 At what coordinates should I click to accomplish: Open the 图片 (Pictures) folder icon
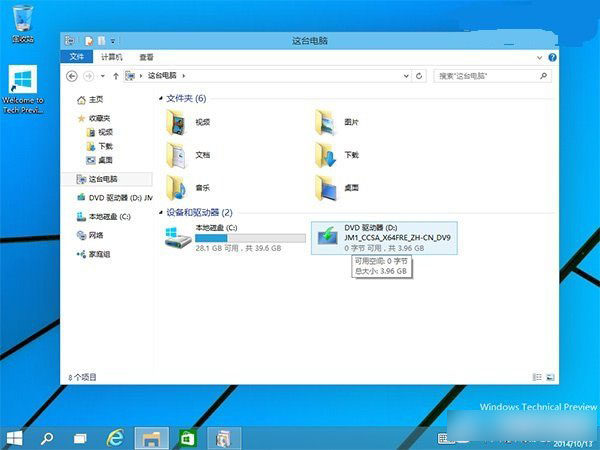[326, 123]
